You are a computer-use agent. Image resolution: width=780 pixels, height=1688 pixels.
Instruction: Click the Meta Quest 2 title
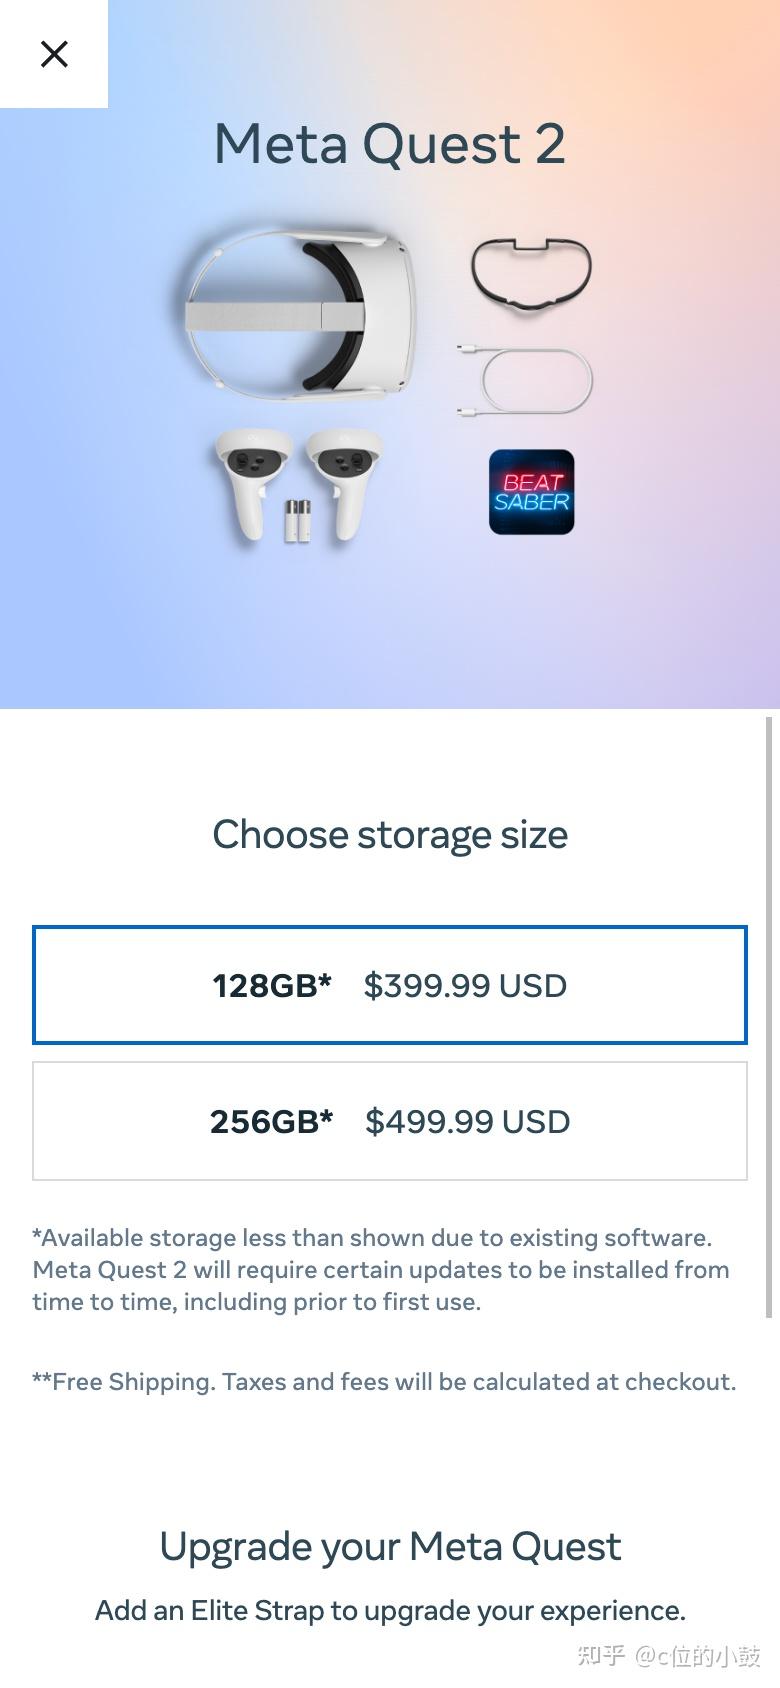click(390, 144)
